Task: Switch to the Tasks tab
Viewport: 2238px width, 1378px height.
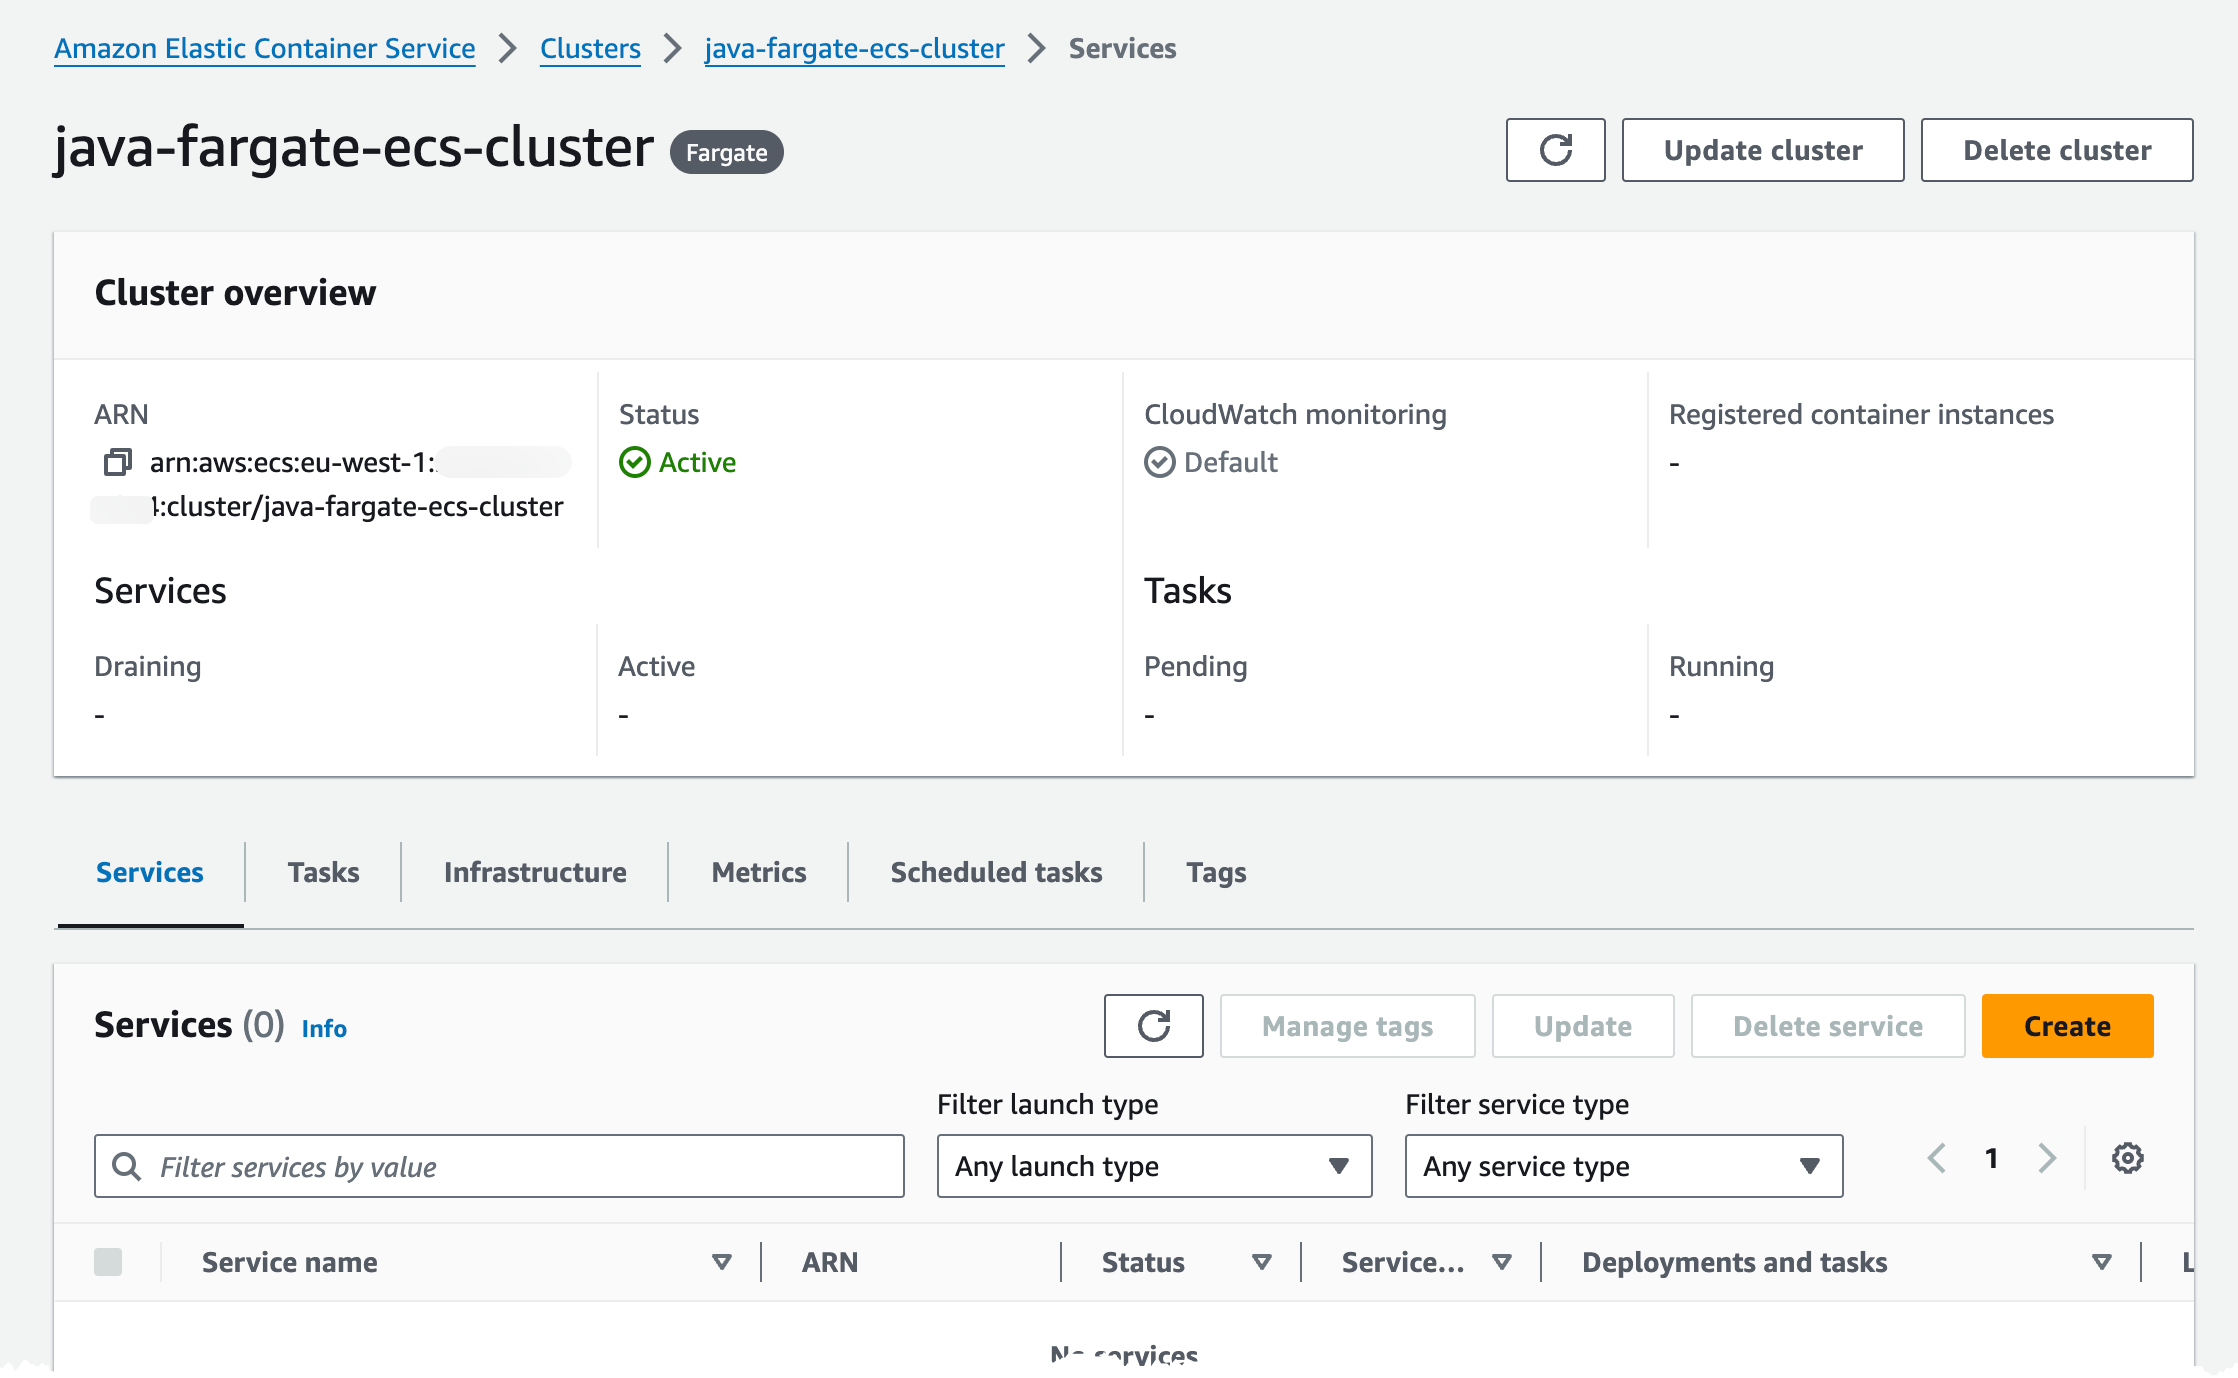Action: (x=323, y=872)
